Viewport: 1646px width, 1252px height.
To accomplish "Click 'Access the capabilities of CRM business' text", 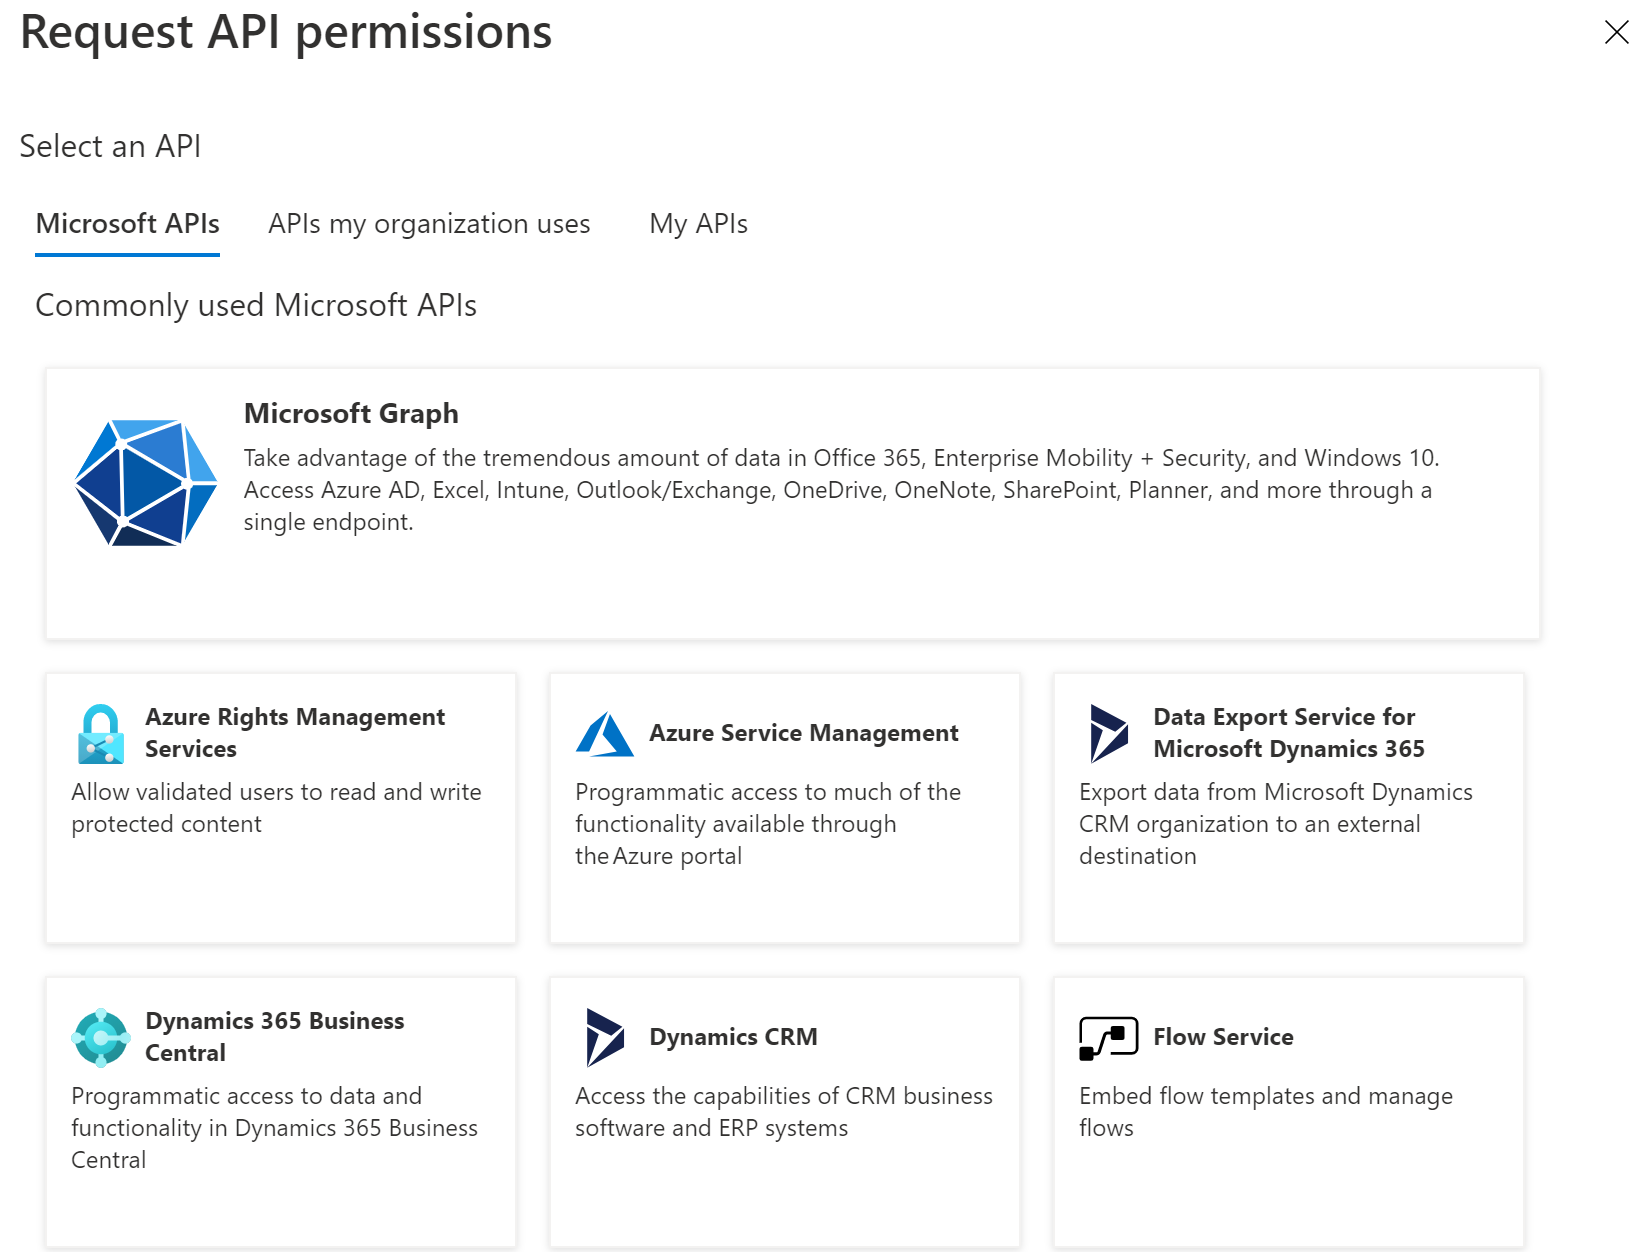I will coord(784,1112).
